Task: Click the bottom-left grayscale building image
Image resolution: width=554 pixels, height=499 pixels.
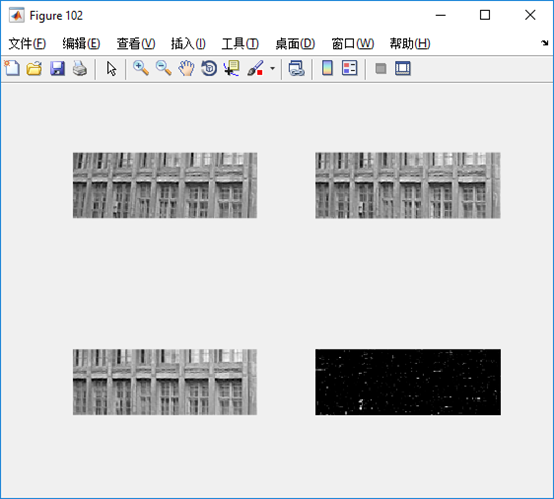Action: click(165, 382)
